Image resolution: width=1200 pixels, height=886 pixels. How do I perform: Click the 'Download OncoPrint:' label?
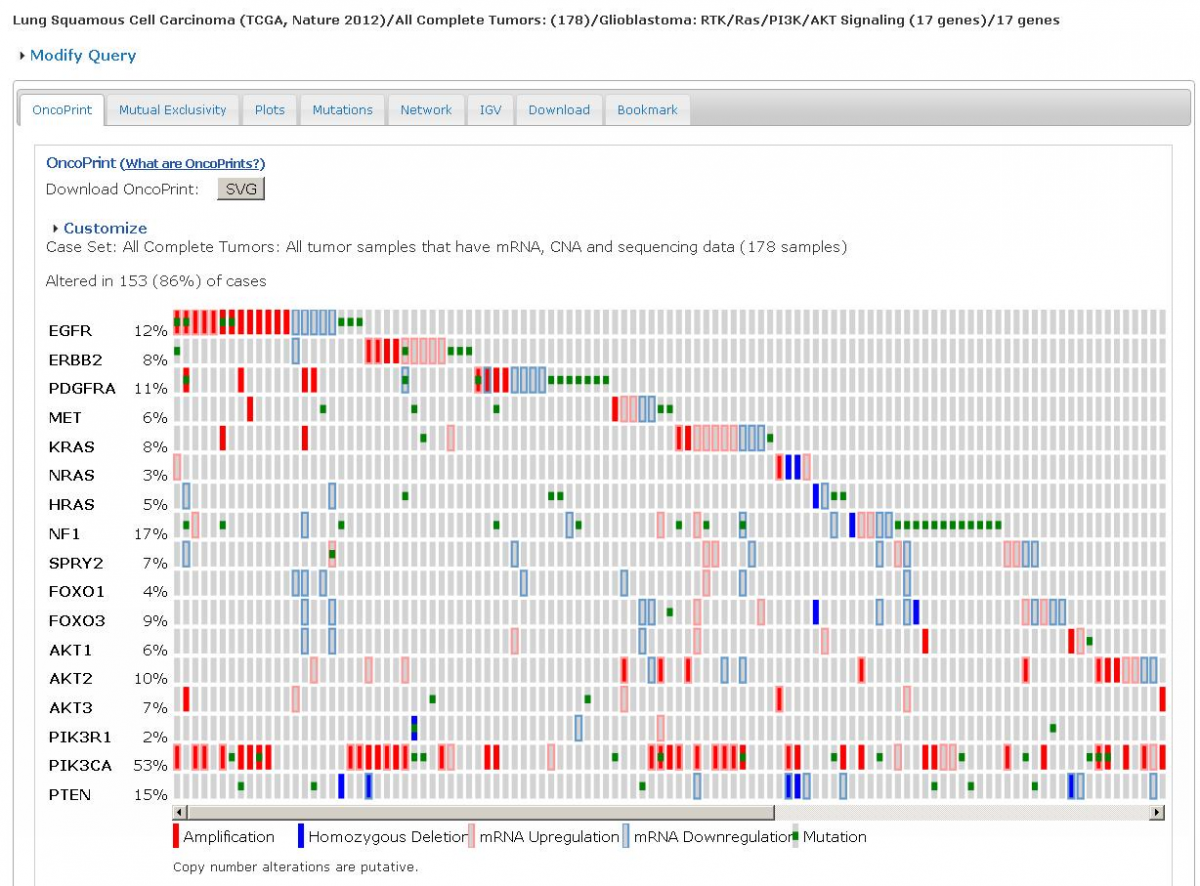(123, 189)
